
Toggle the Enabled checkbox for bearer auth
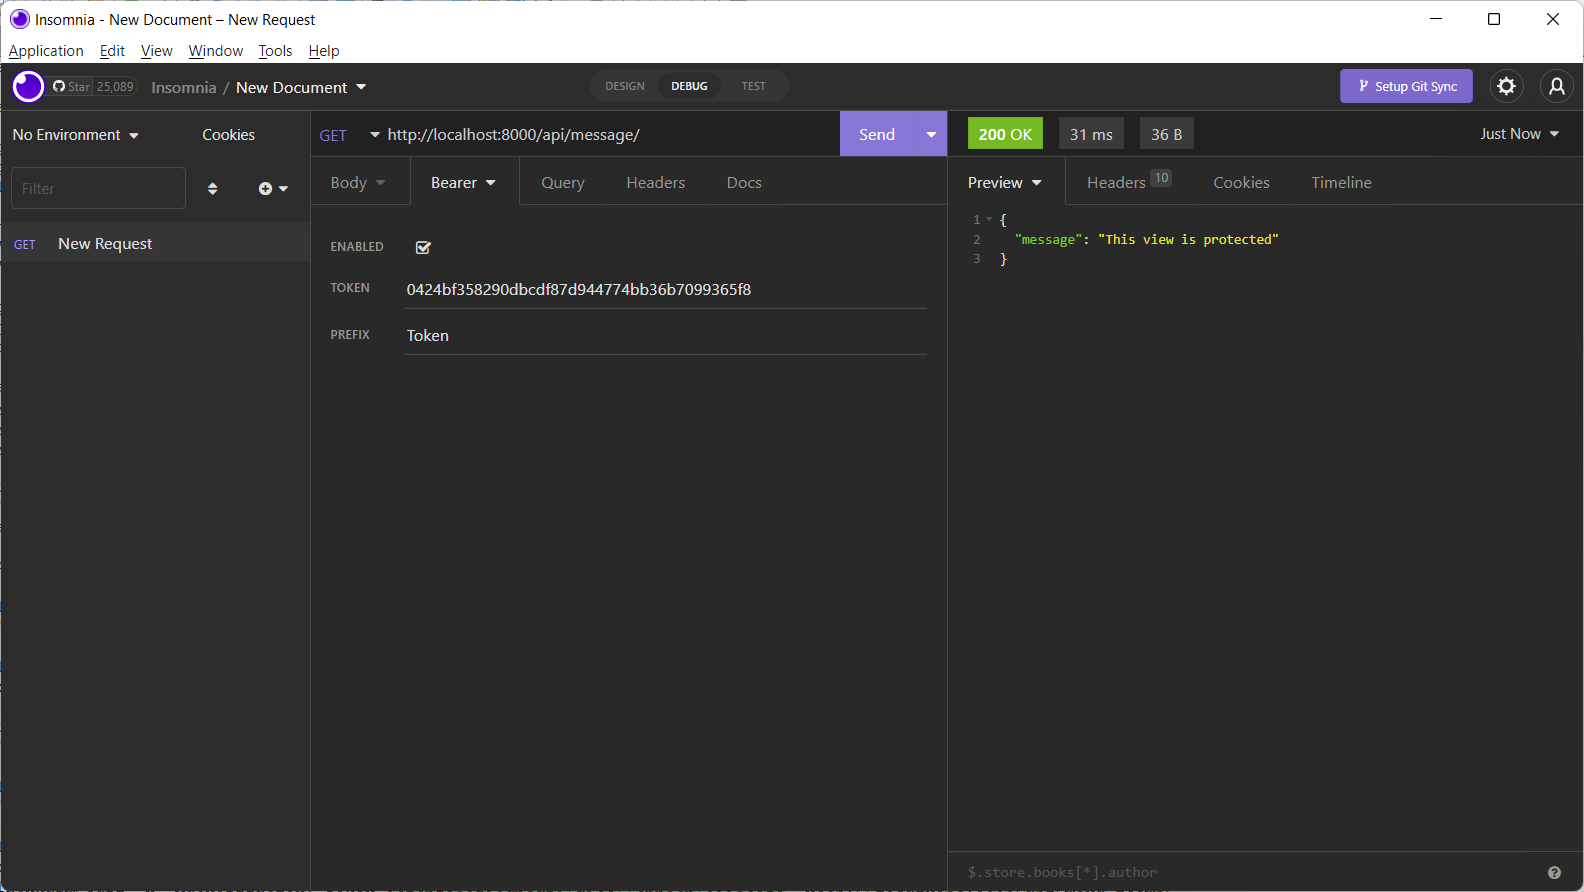point(423,247)
